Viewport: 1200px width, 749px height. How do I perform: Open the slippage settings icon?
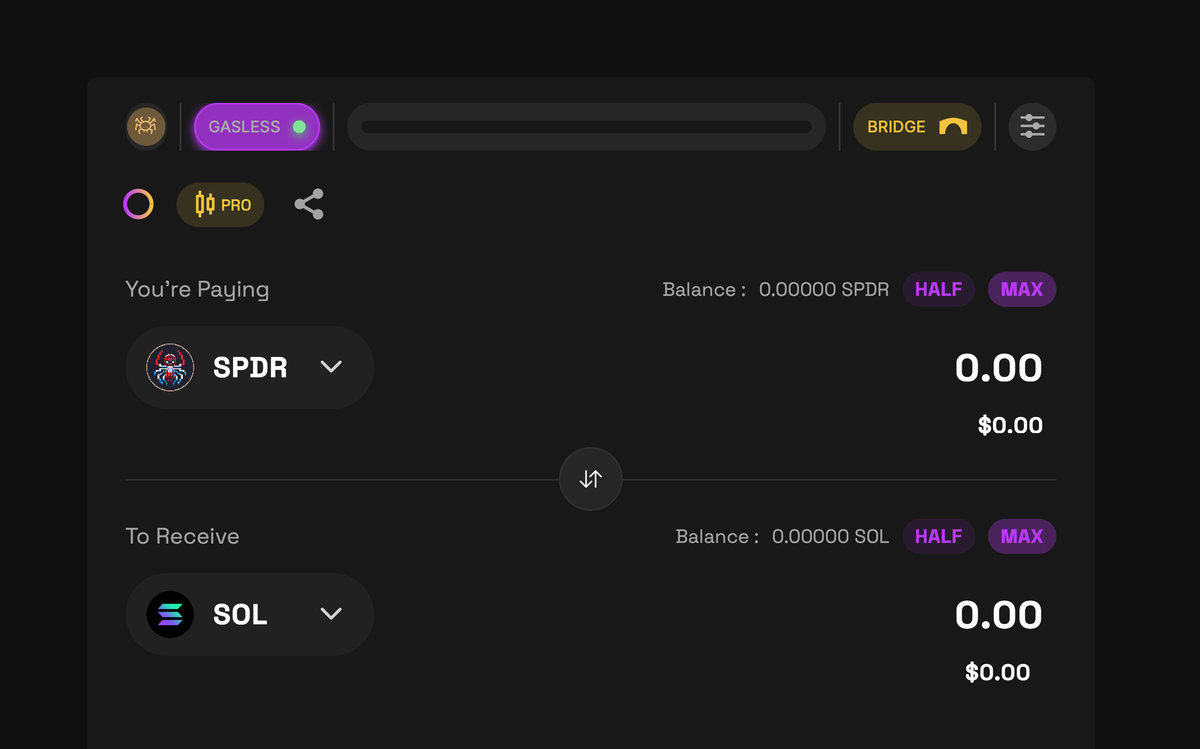click(x=1032, y=127)
